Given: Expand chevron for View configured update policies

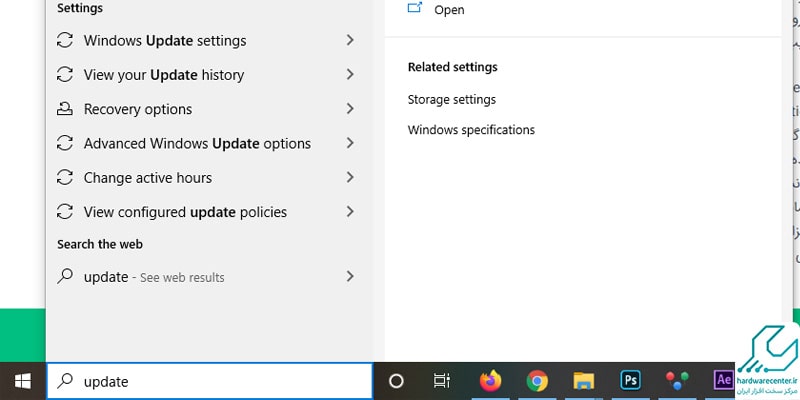Looking at the screenshot, I should pos(350,211).
